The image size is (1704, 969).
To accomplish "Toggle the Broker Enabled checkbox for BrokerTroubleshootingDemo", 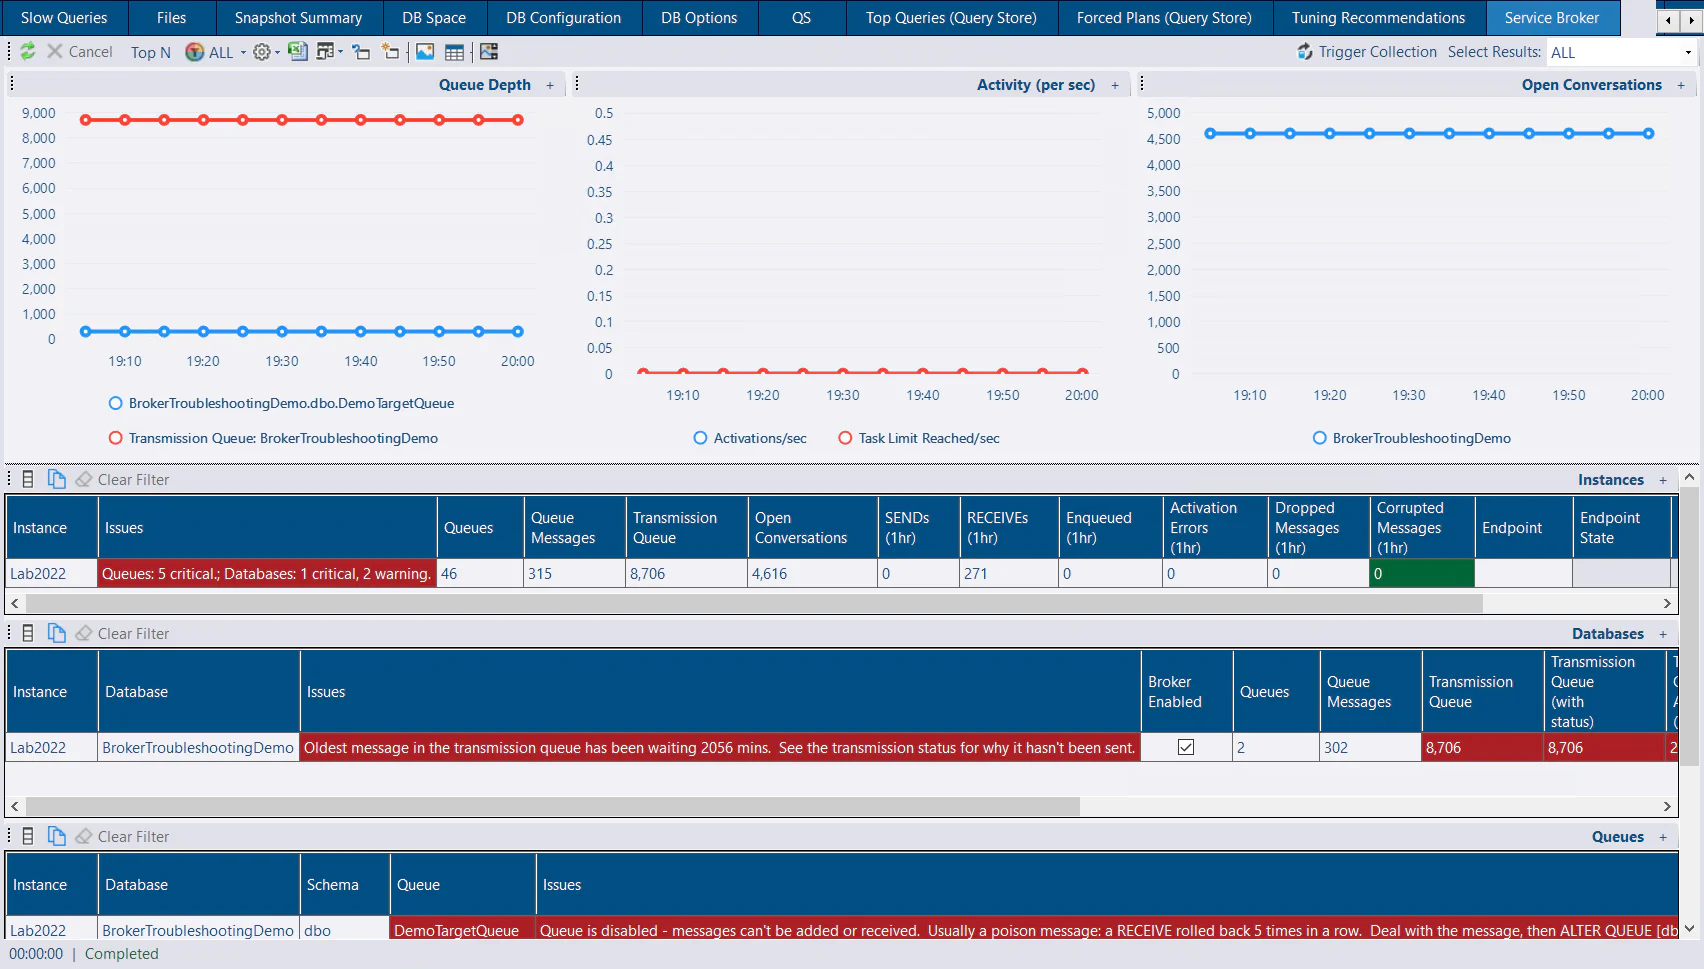I will [x=1186, y=747].
